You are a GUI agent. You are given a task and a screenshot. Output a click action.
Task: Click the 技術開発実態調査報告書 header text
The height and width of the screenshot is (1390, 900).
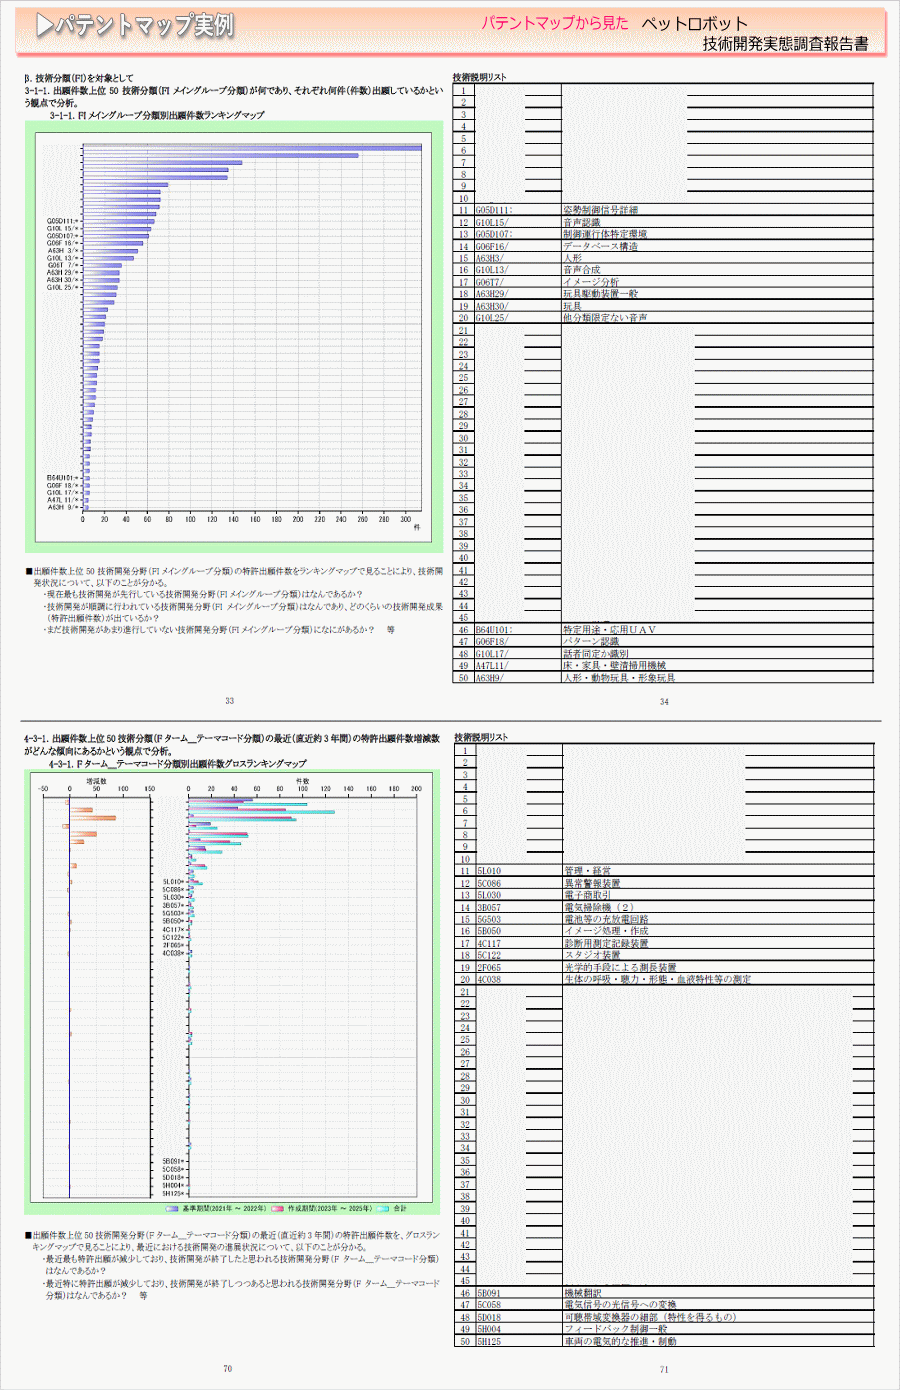785,44
